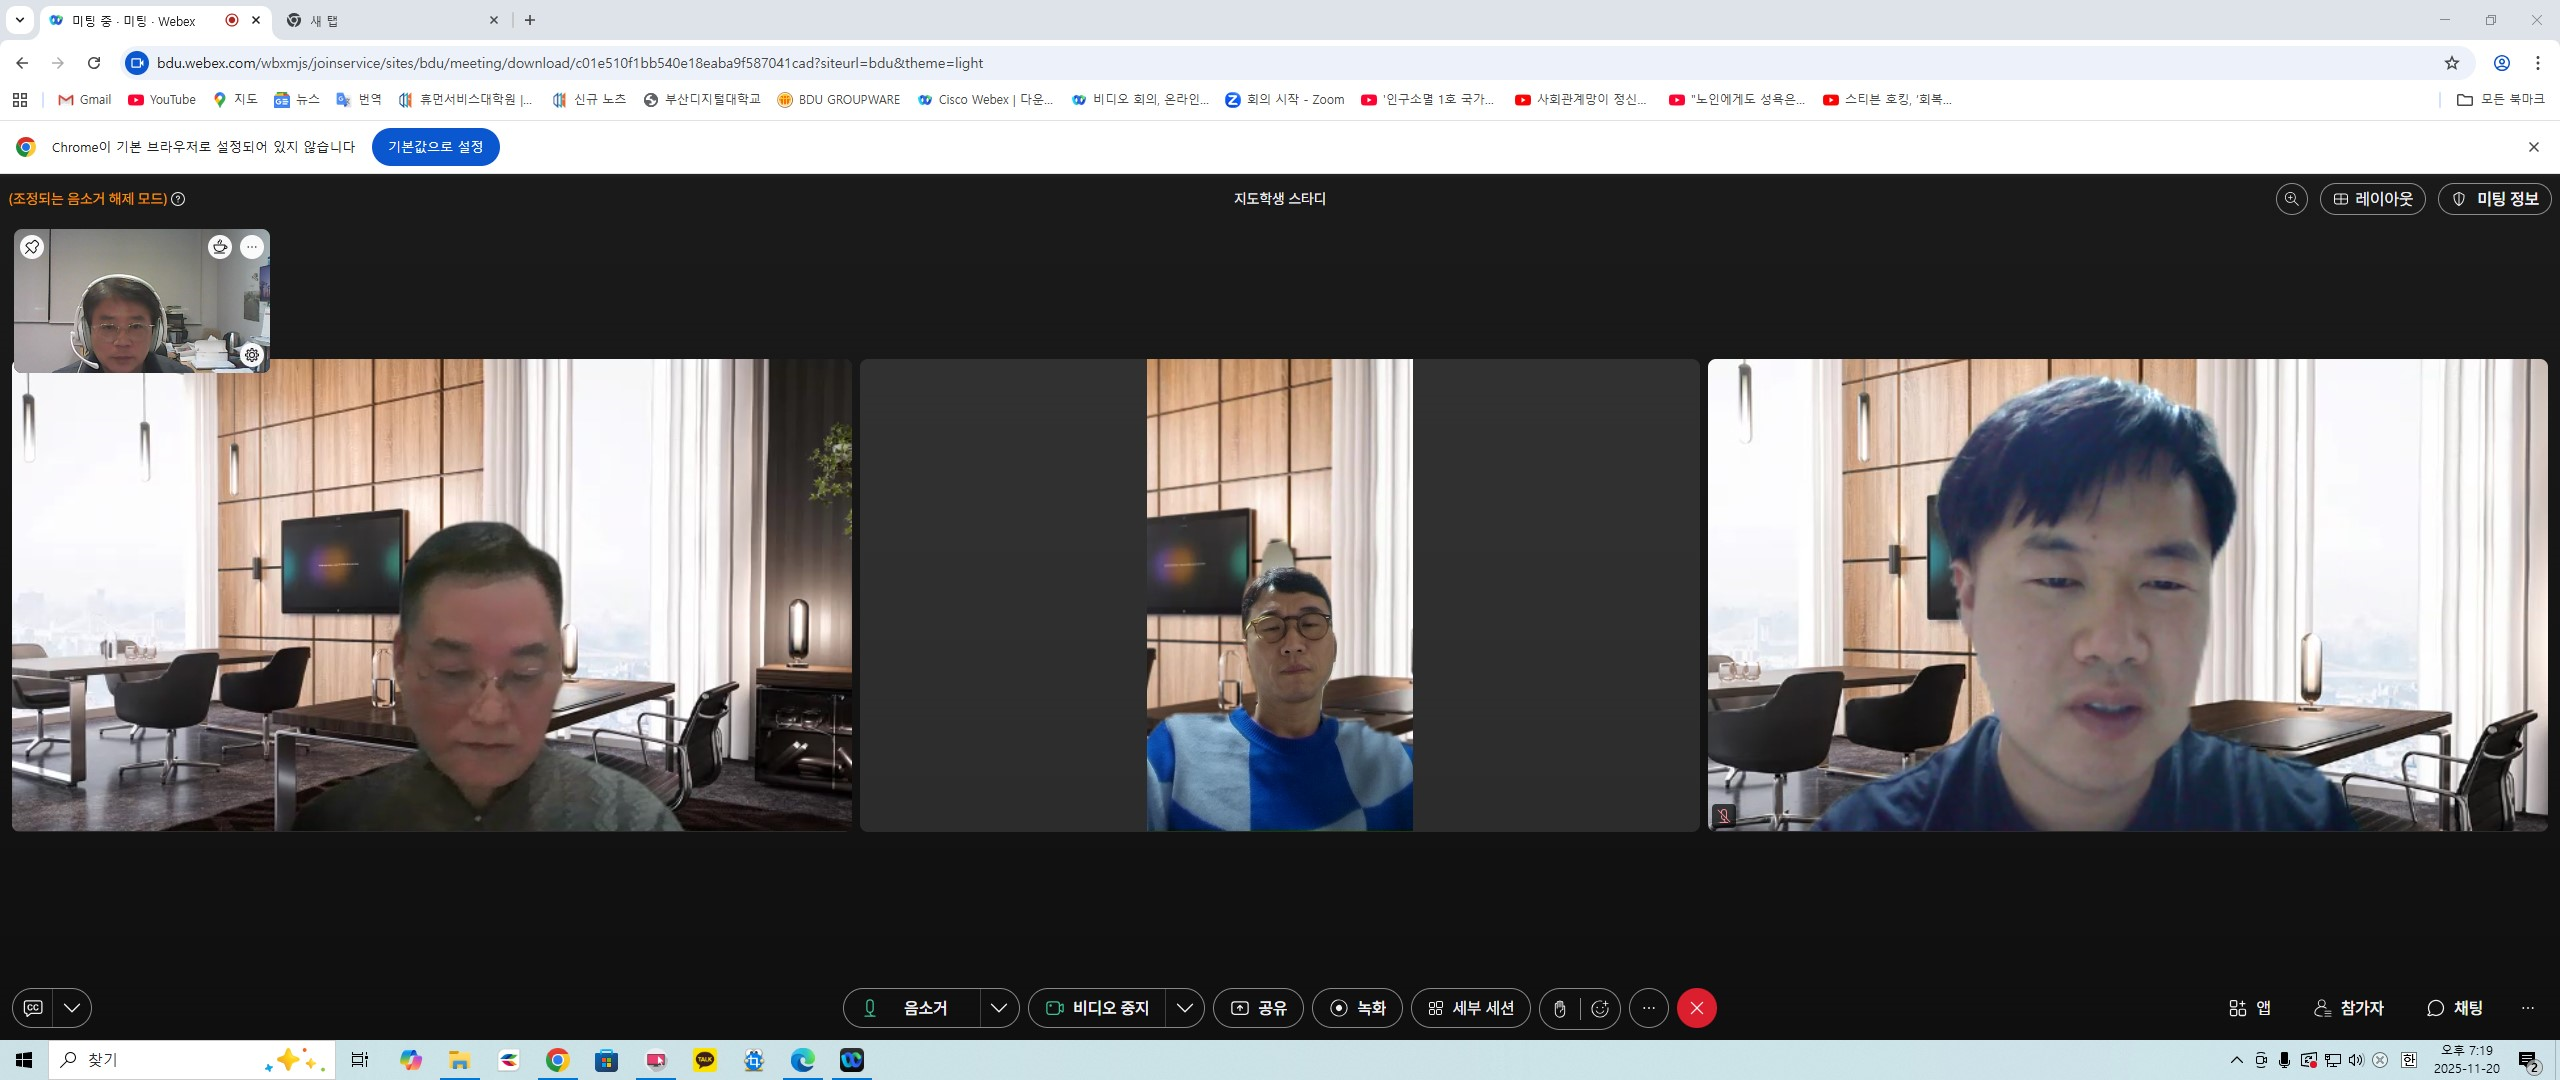
Task: Expand video options arrow beside 비디오 중지
Action: [1185, 1008]
